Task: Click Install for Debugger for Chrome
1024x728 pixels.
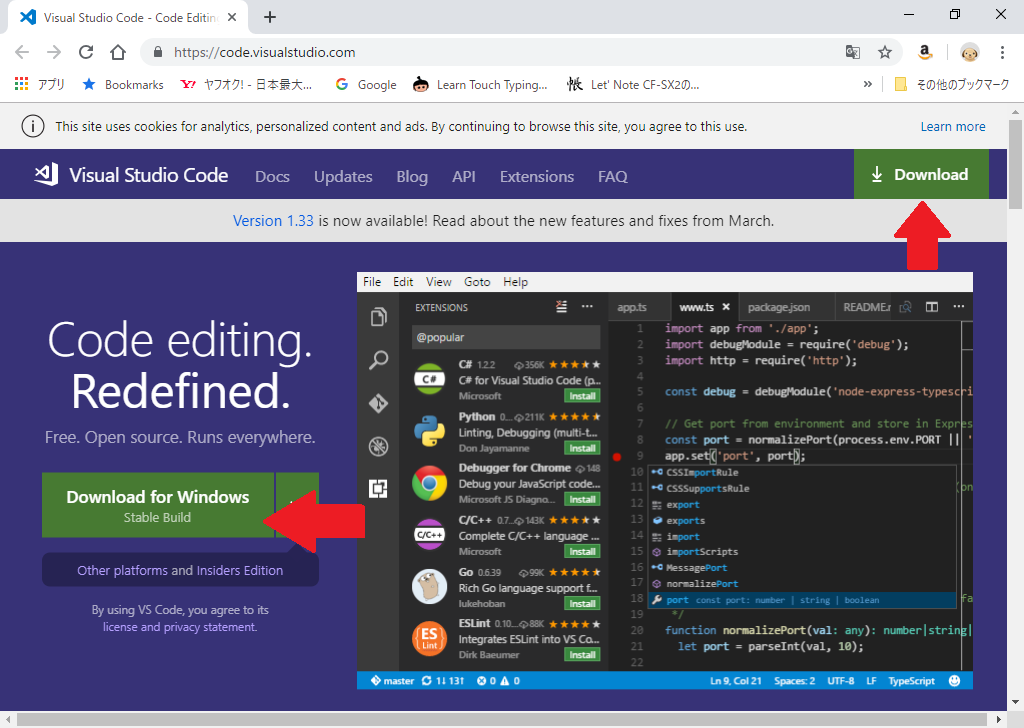Action: (582, 499)
